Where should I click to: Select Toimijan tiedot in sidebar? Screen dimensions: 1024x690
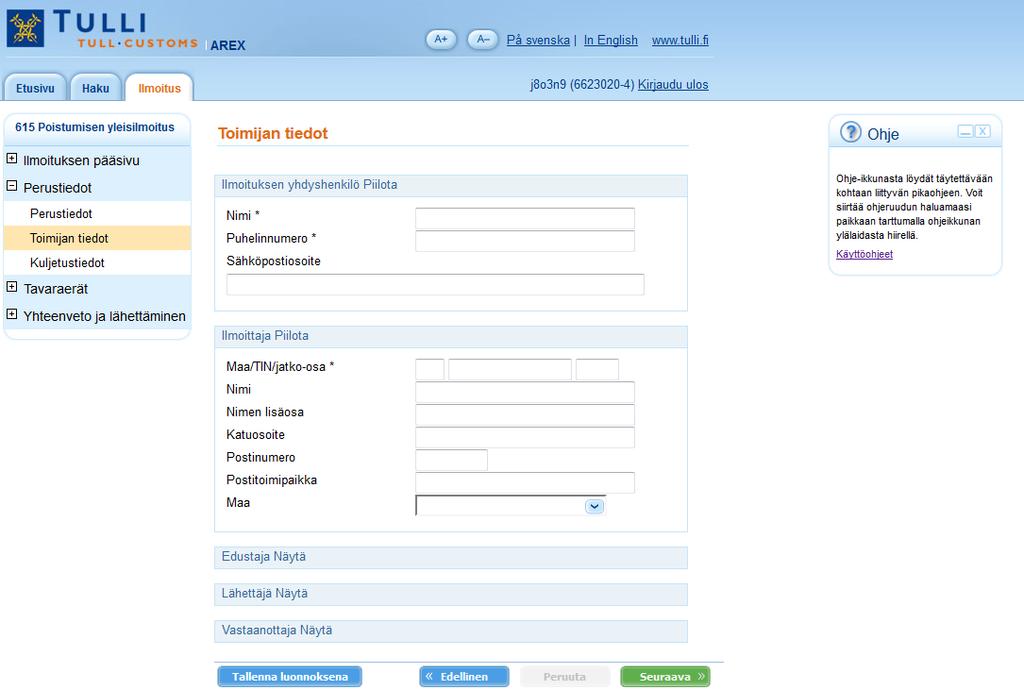coord(97,238)
